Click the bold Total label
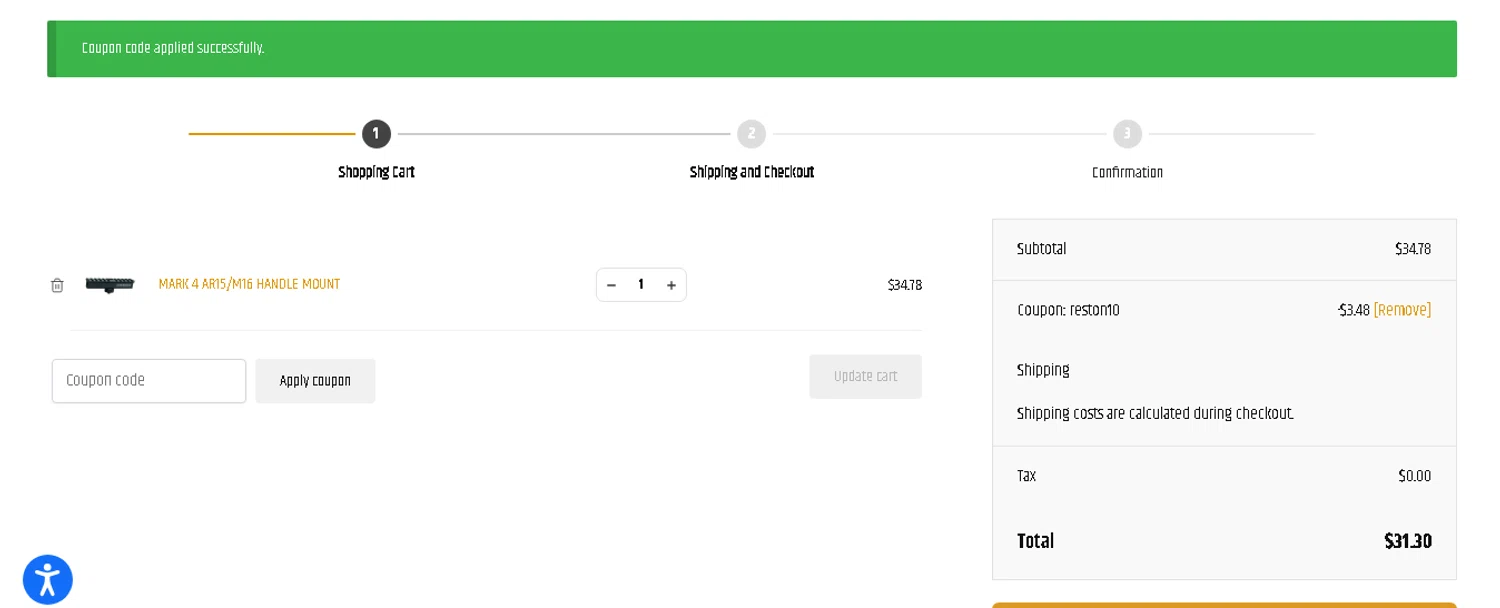The image size is (1500, 608). pyautogui.click(x=1035, y=541)
